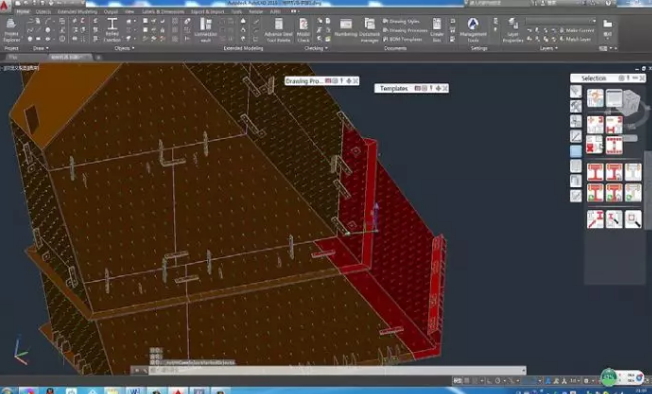The height and width of the screenshot is (394, 652).
Task: Open the Advance Steel Tool Palette
Action: 278,30
